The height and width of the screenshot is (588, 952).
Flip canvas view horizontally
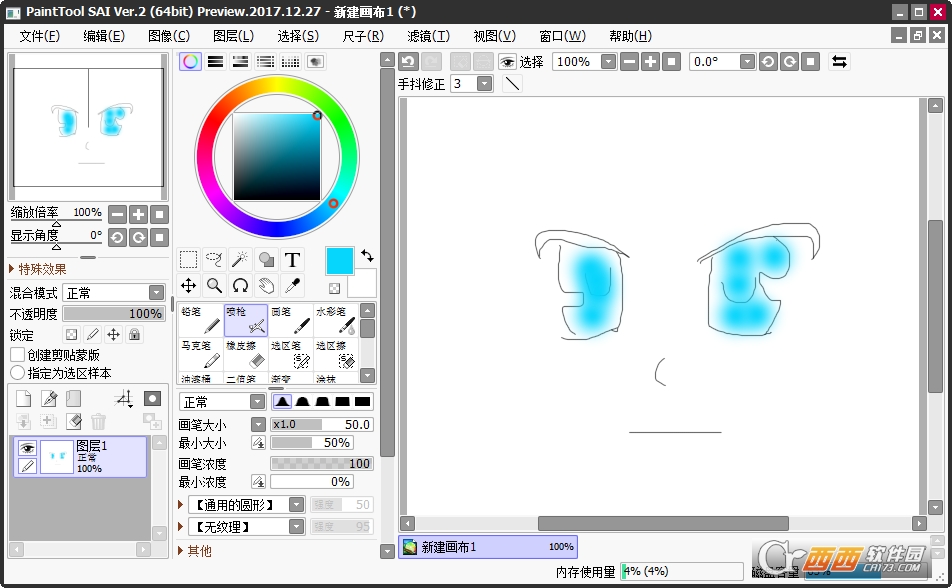840,61
